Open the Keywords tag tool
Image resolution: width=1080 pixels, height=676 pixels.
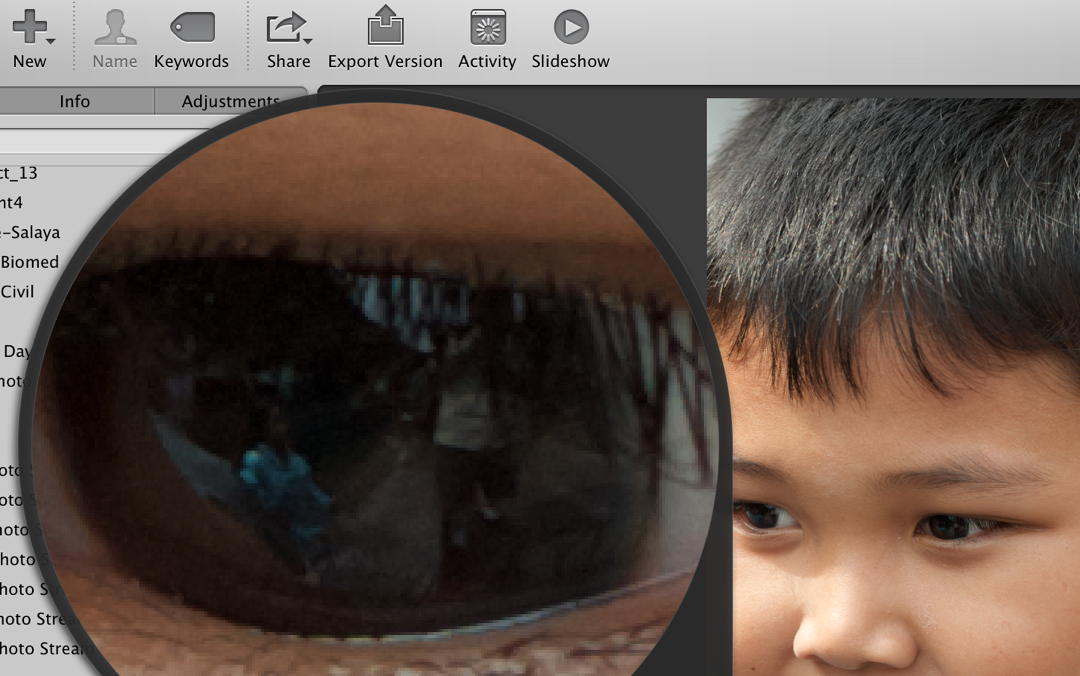point(193,27)
